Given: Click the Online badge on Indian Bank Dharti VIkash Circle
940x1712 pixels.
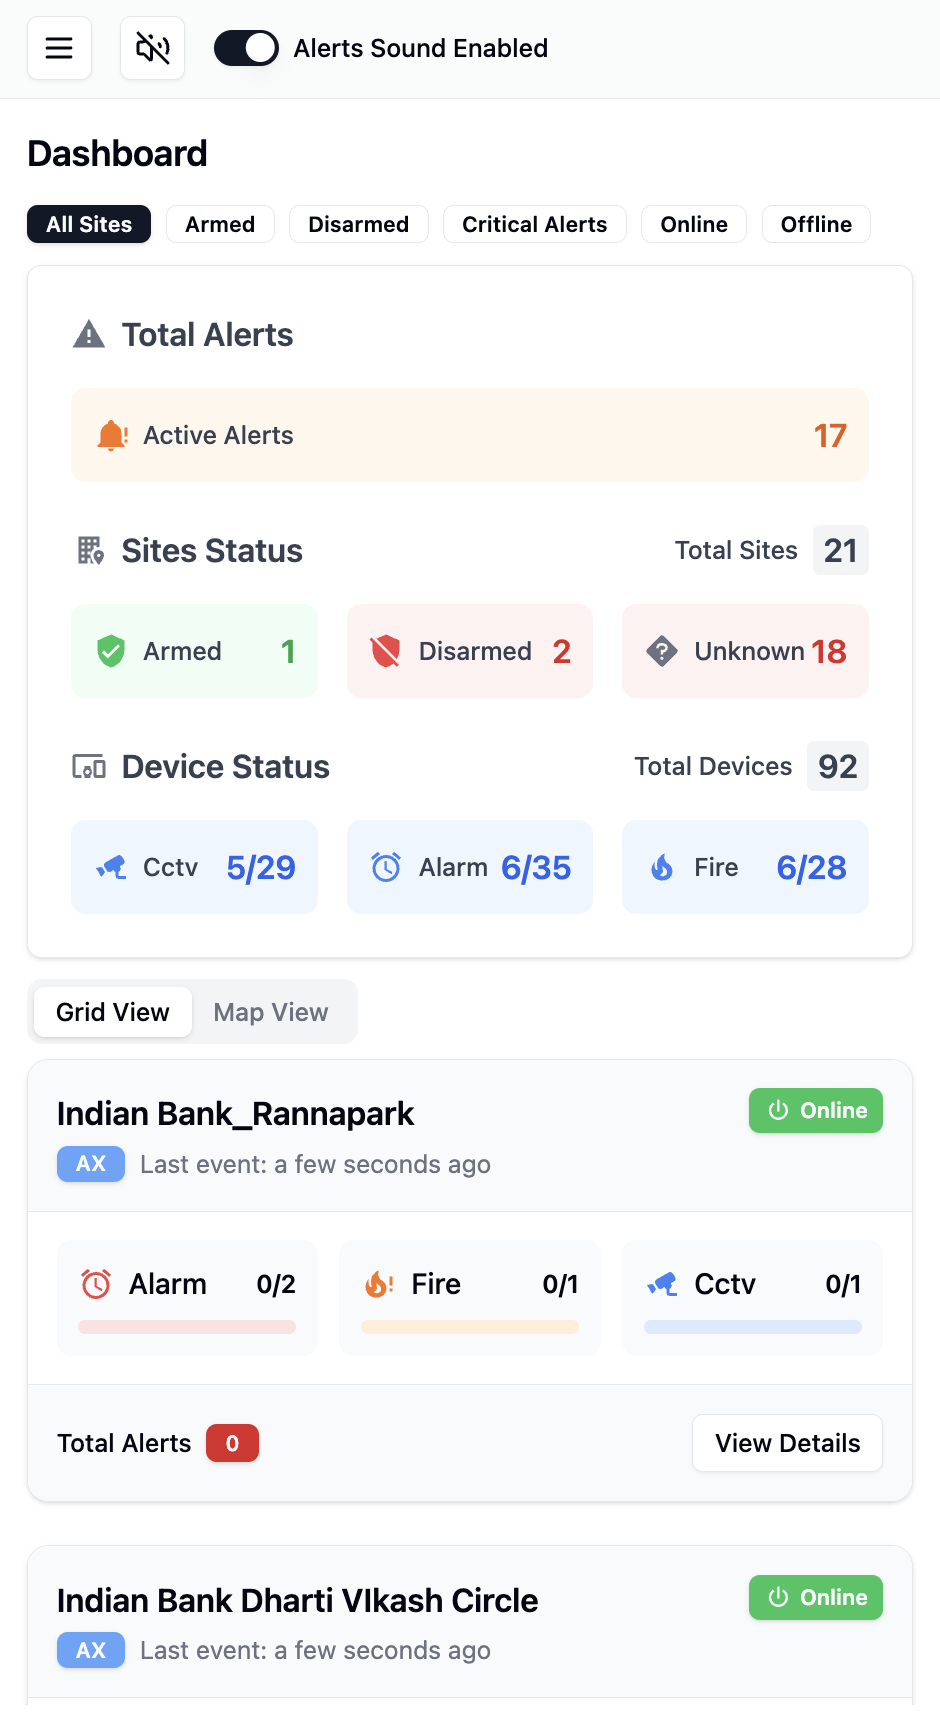Looking at the screenshot, I should pos(815,1597).
